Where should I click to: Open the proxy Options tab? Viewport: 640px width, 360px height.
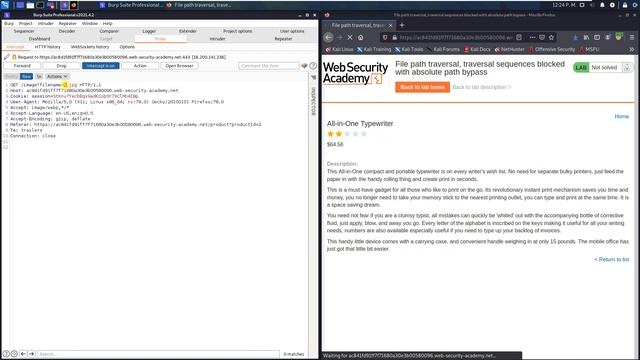pyautogui.click(x=127, y=47)
